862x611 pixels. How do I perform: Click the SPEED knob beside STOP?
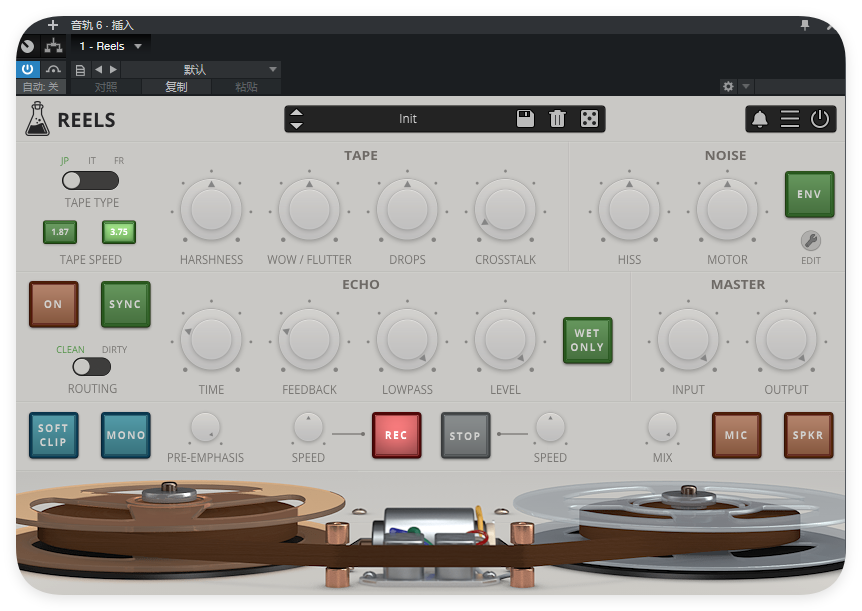[x=550, y=427]
